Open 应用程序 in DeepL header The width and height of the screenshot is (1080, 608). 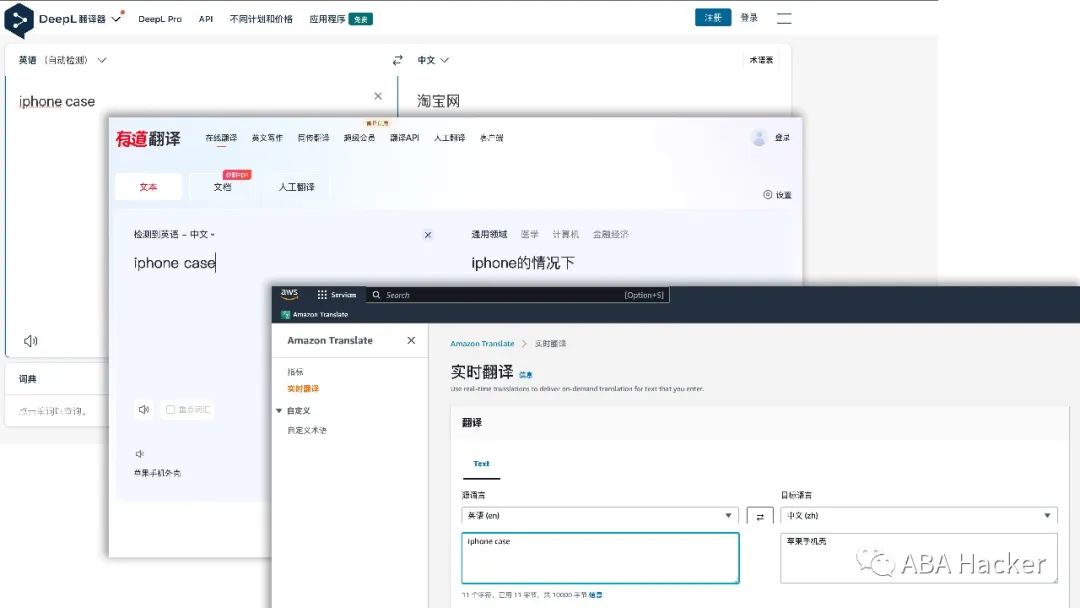(x=327, y=19)
